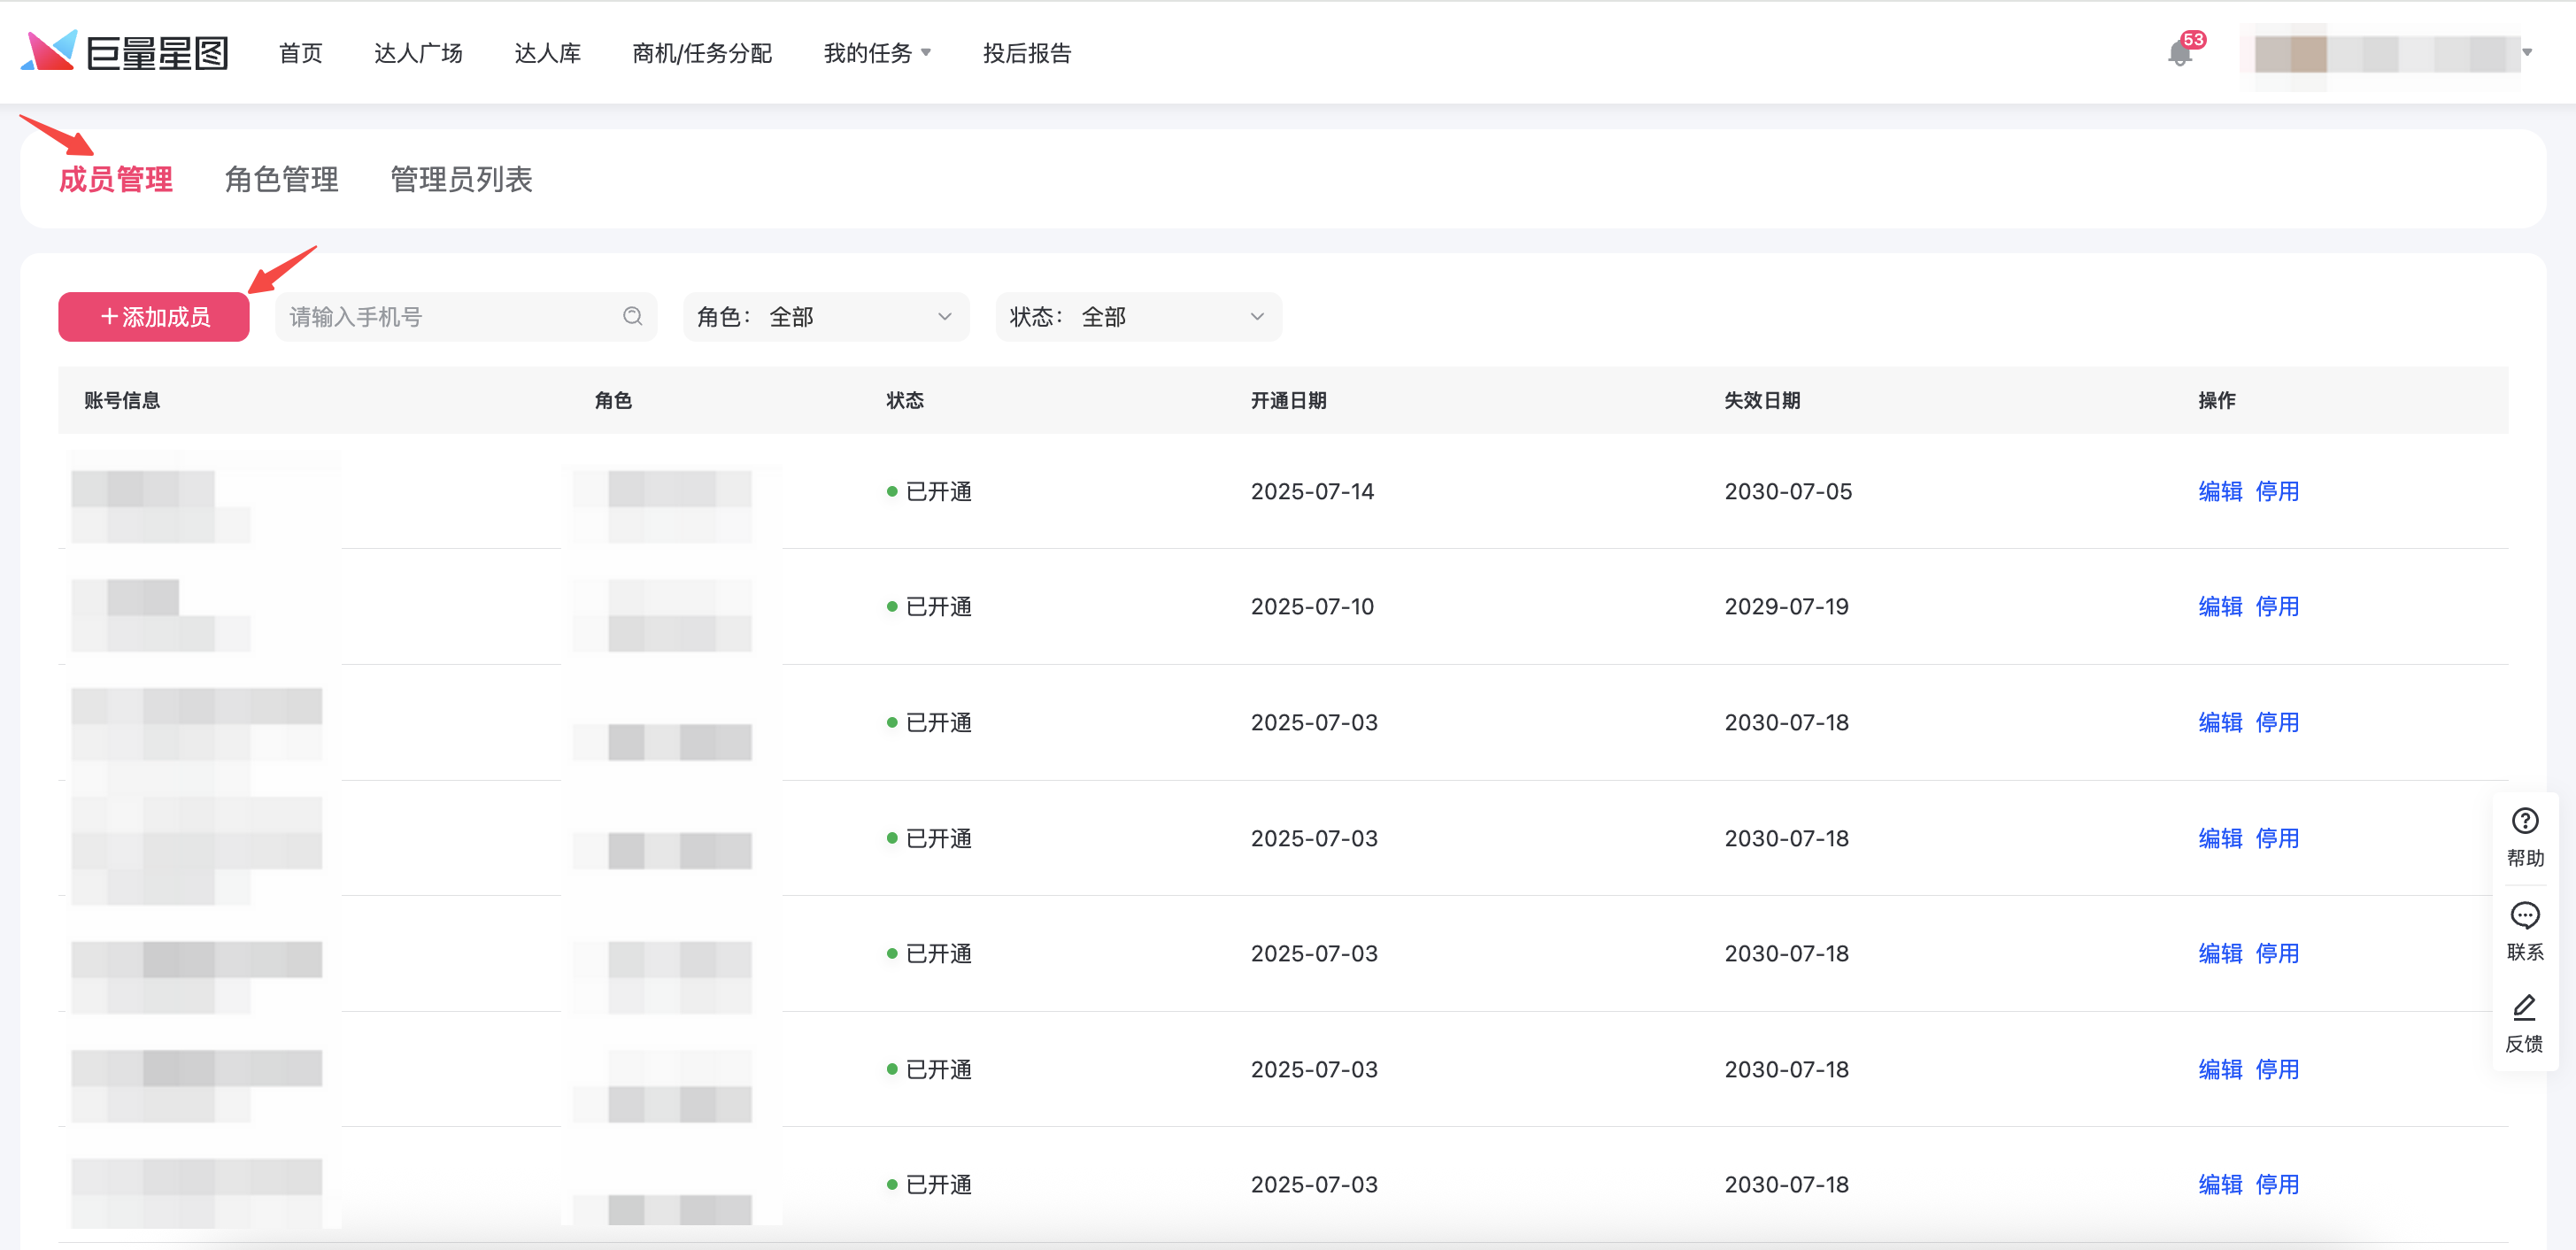
Task: Go to 达人广场 in navigation
Action: [418, 53]
